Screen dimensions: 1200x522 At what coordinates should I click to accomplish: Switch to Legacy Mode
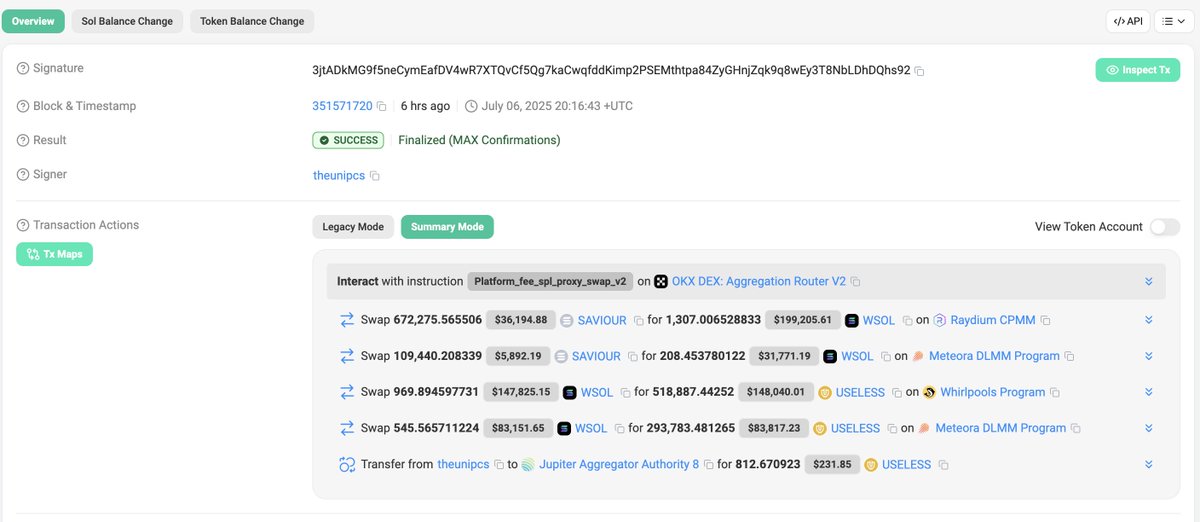353,227
